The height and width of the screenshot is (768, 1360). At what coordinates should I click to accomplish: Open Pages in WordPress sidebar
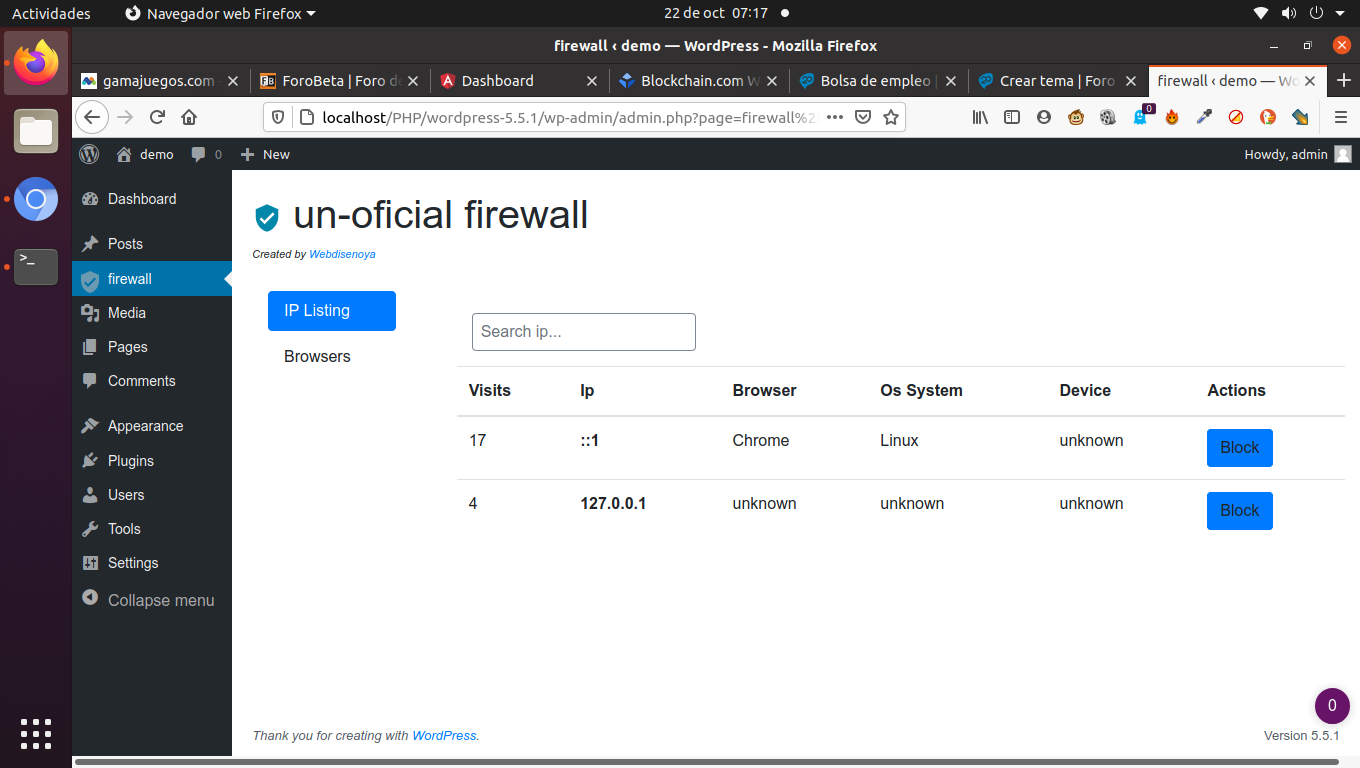coord(152,347)
